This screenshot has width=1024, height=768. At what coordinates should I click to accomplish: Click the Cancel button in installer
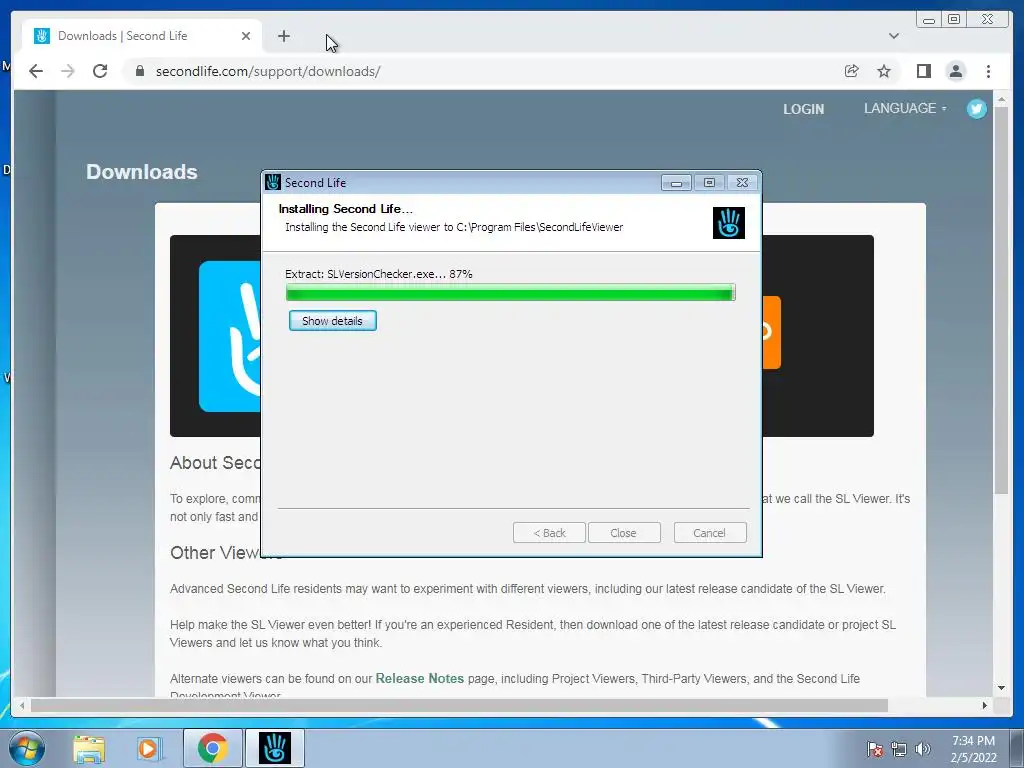coord(710,533)
